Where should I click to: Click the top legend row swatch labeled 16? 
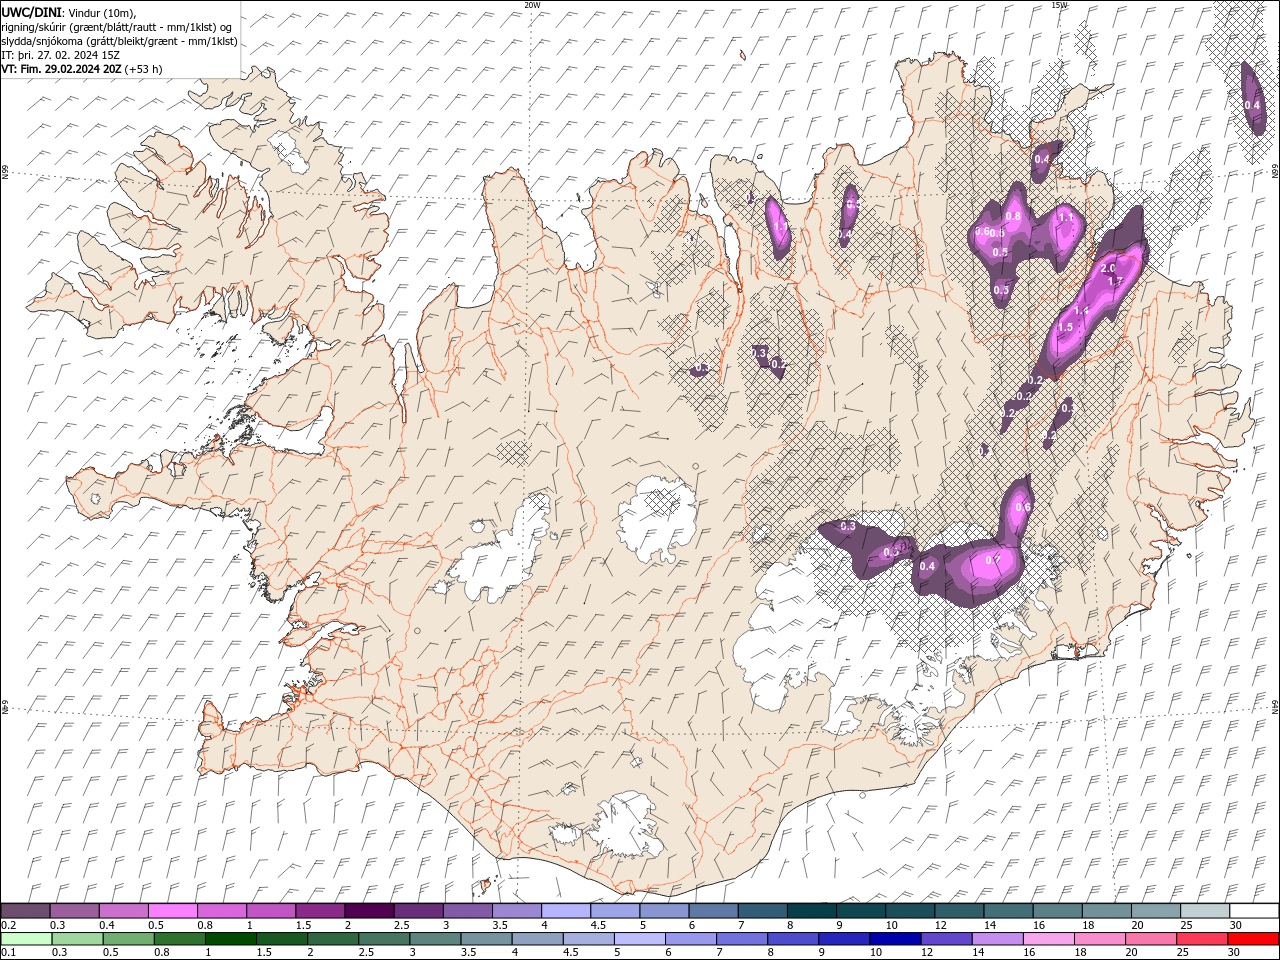[1057, 911]
